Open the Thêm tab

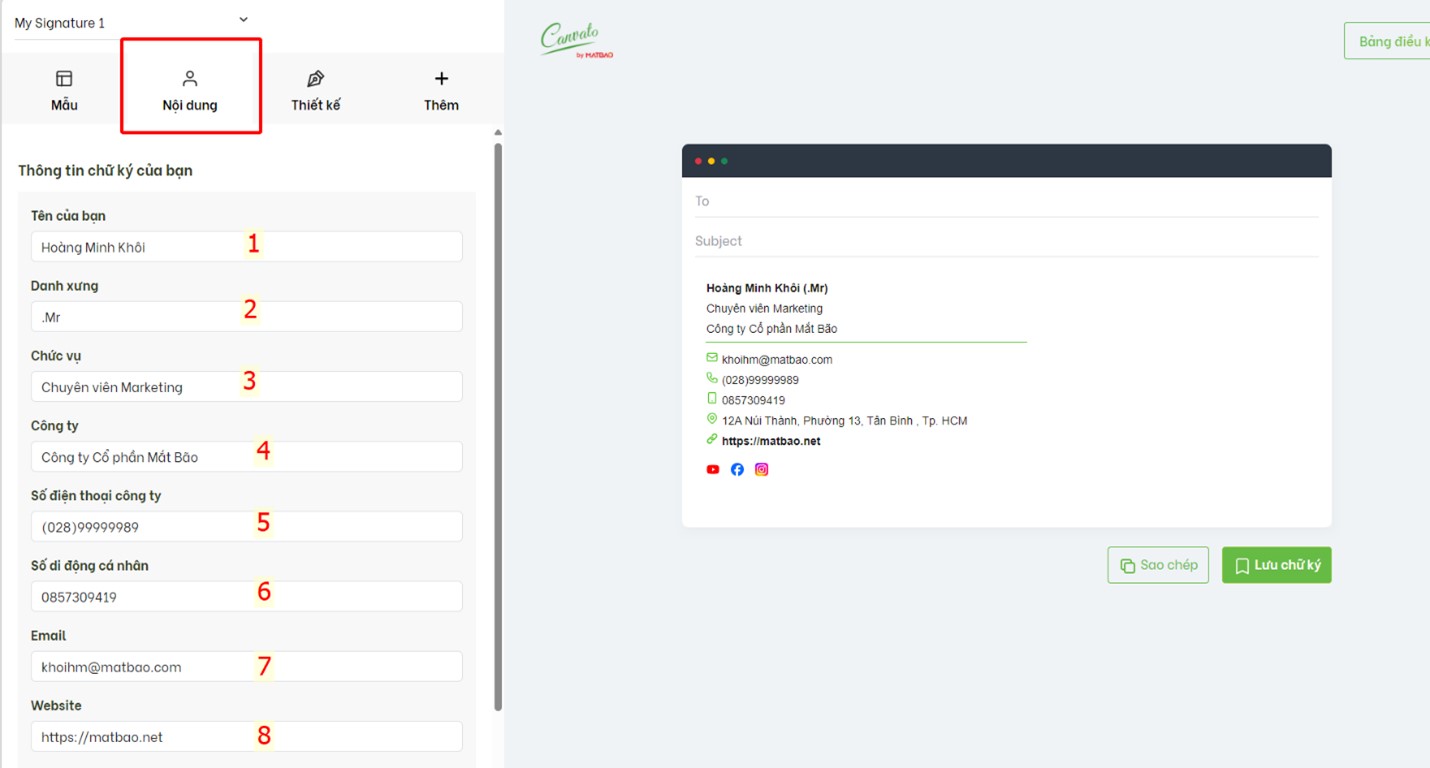(x=441, y=90)
